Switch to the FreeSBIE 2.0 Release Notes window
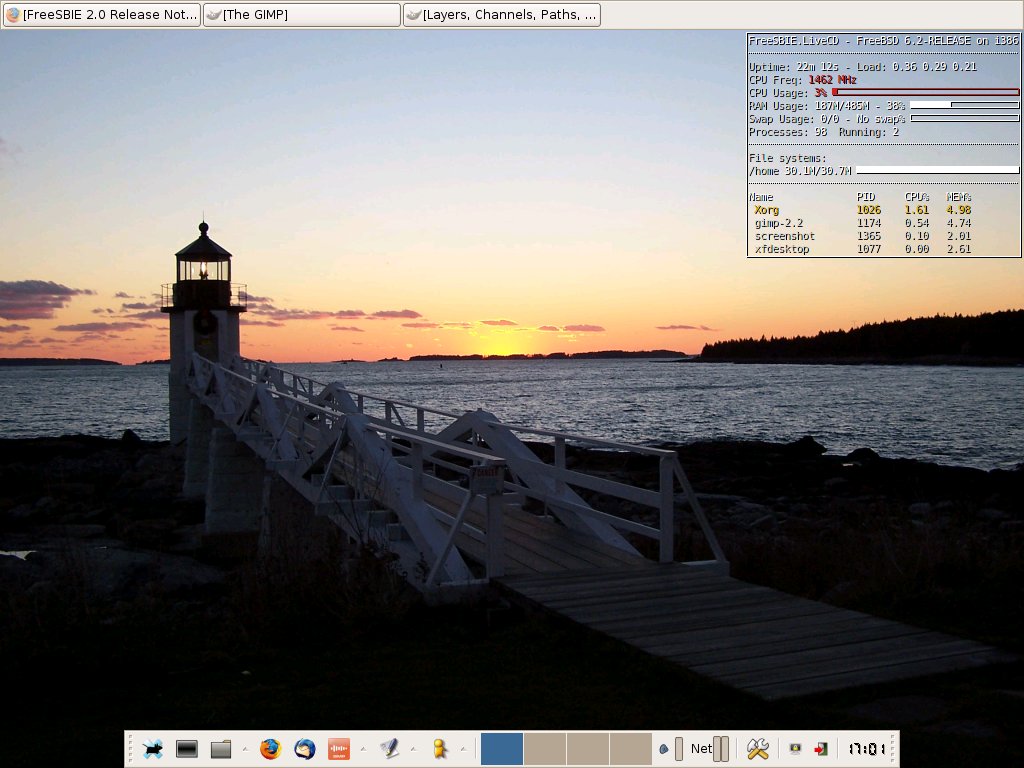Screen dimensions: 1024x768 101,15
